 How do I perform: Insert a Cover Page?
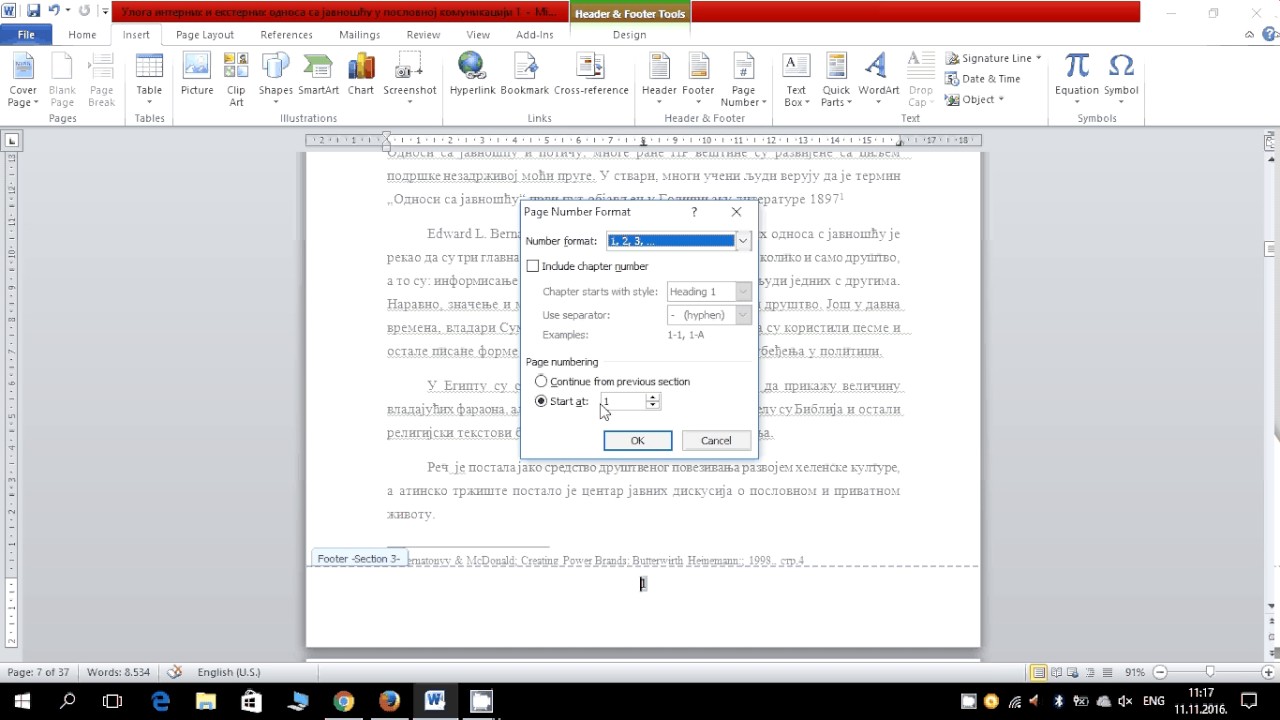[x=22, y=80]
